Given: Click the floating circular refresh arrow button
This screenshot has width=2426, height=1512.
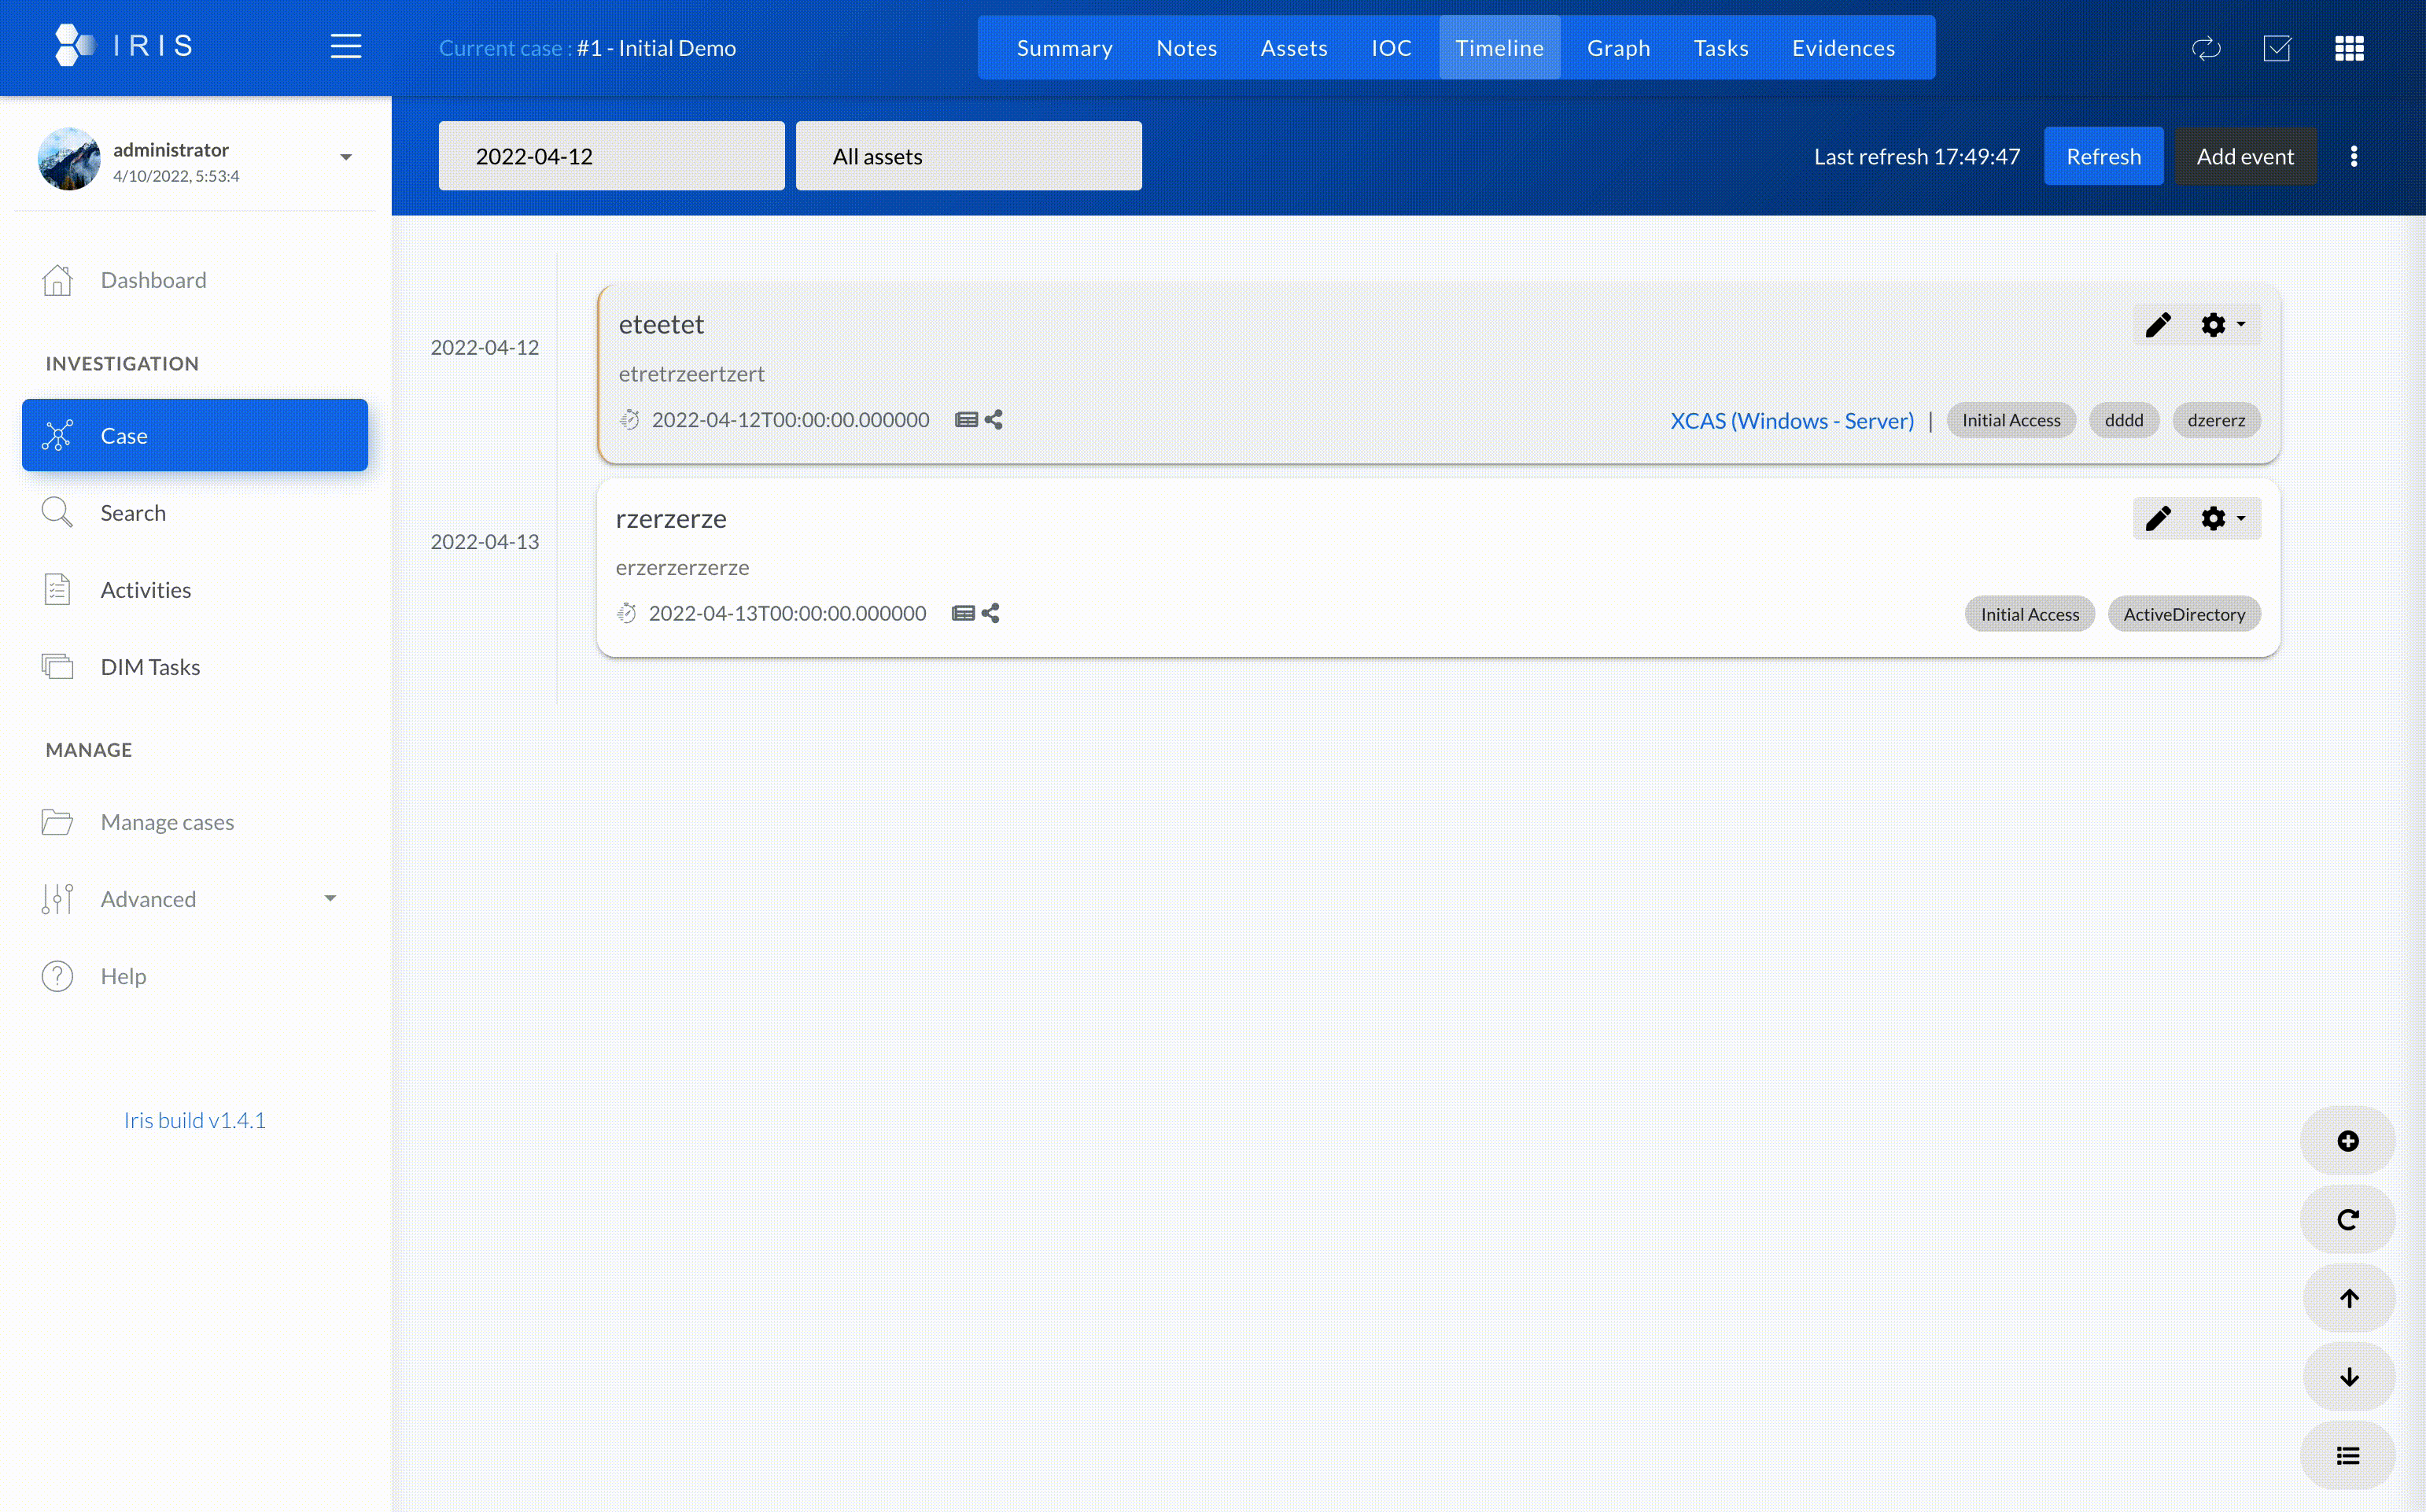Looking at the screenshot, I should (x=2347, y=1220).
